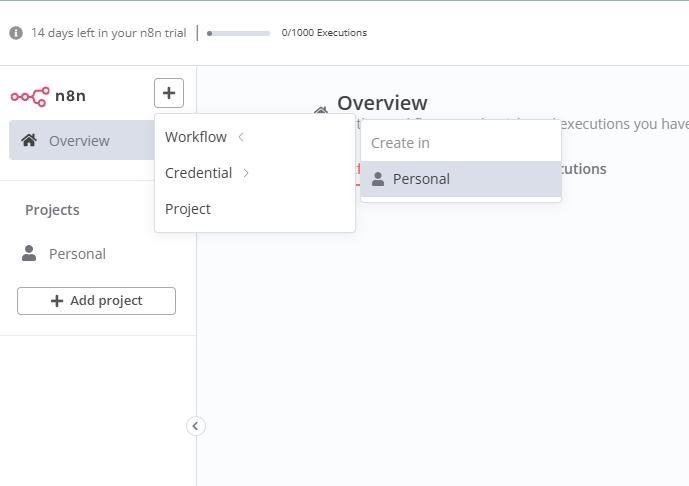Viewport: 689px width, 486px height.
Task: Choose the Credential menu entry
Action: (198, 173)
